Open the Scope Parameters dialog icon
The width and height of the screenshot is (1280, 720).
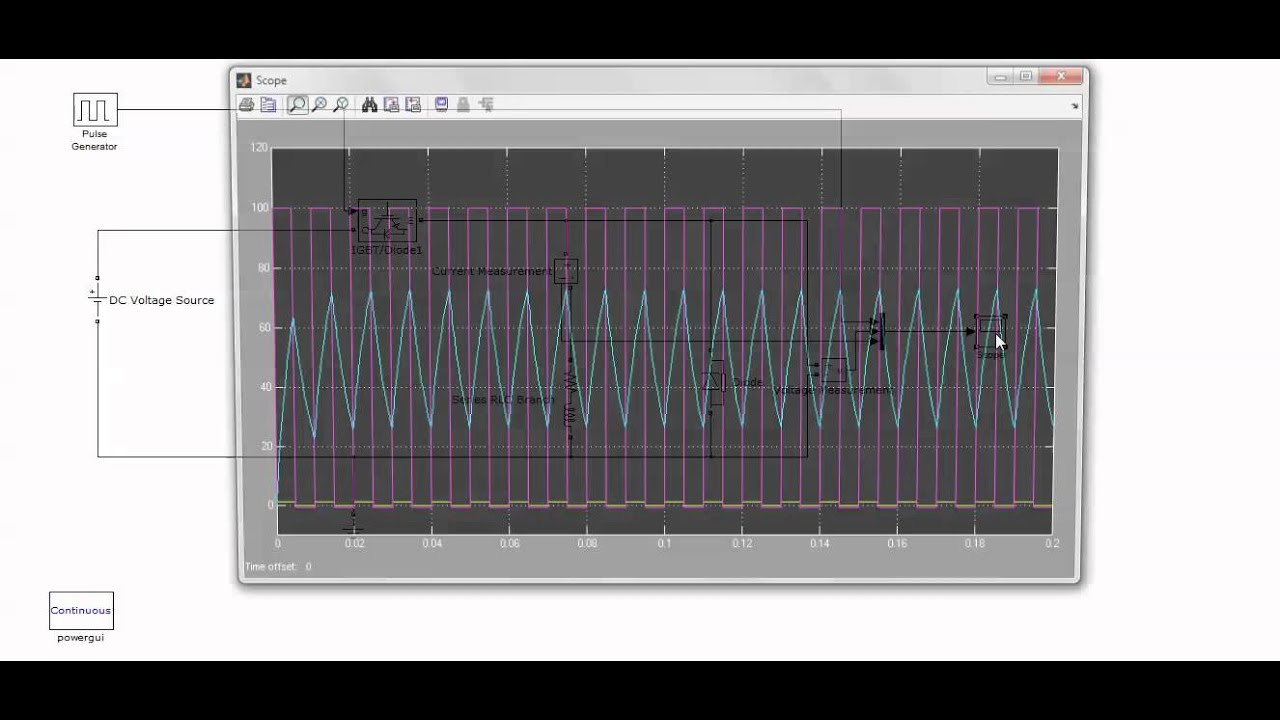(268, 104)
